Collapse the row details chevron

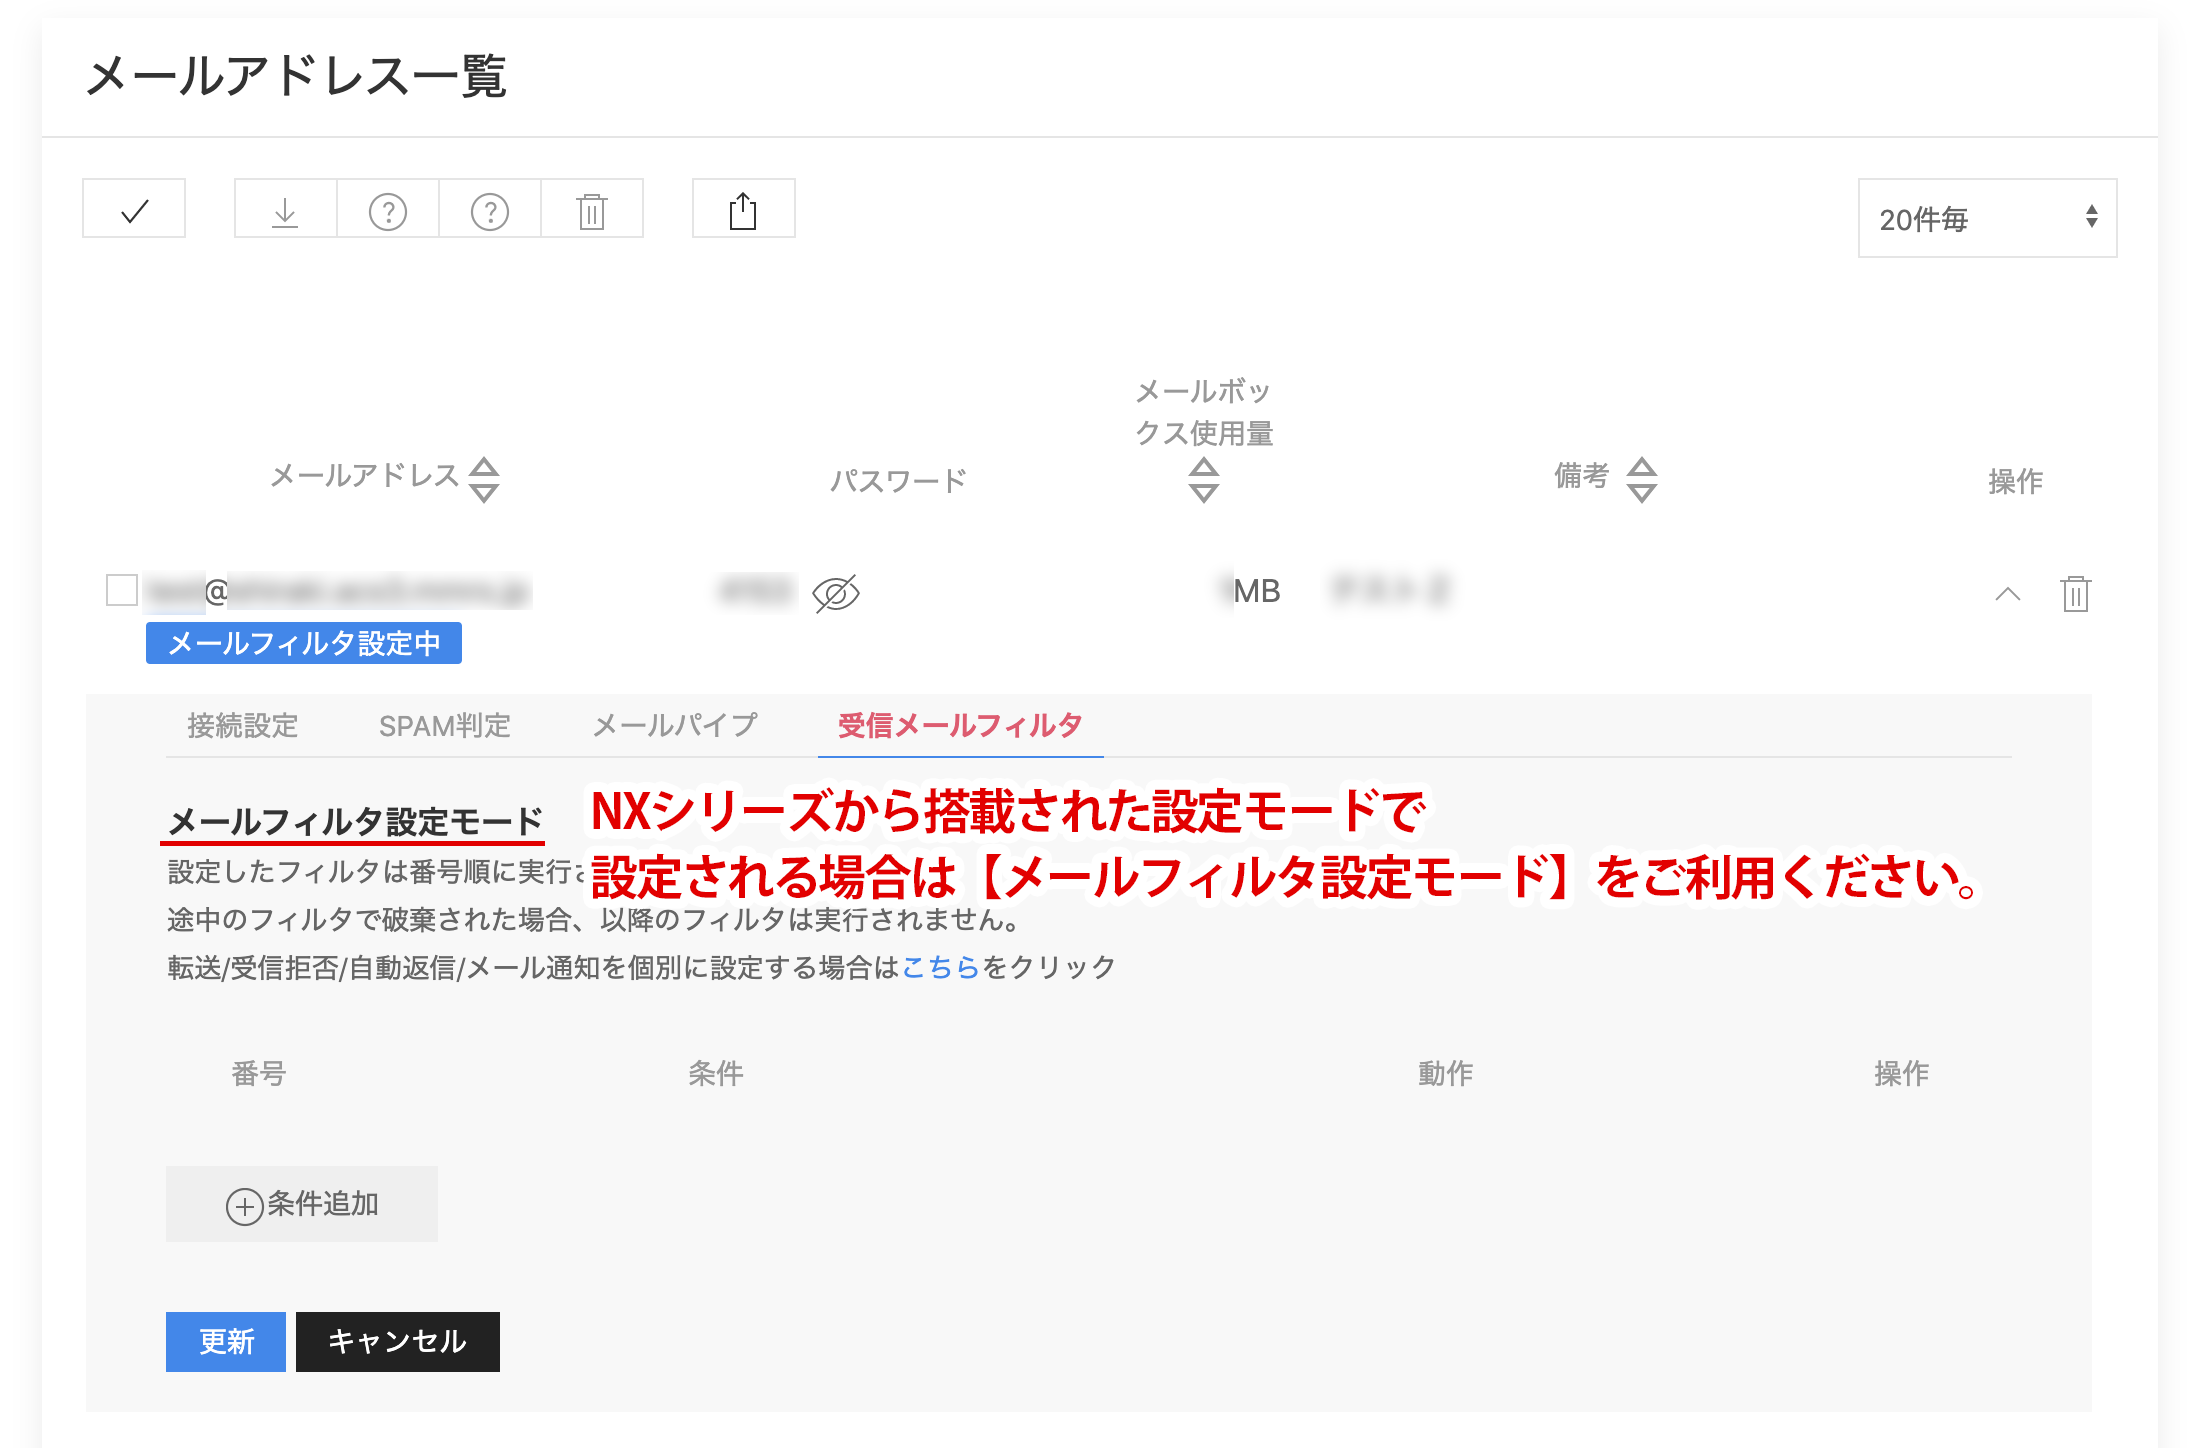2007,594
